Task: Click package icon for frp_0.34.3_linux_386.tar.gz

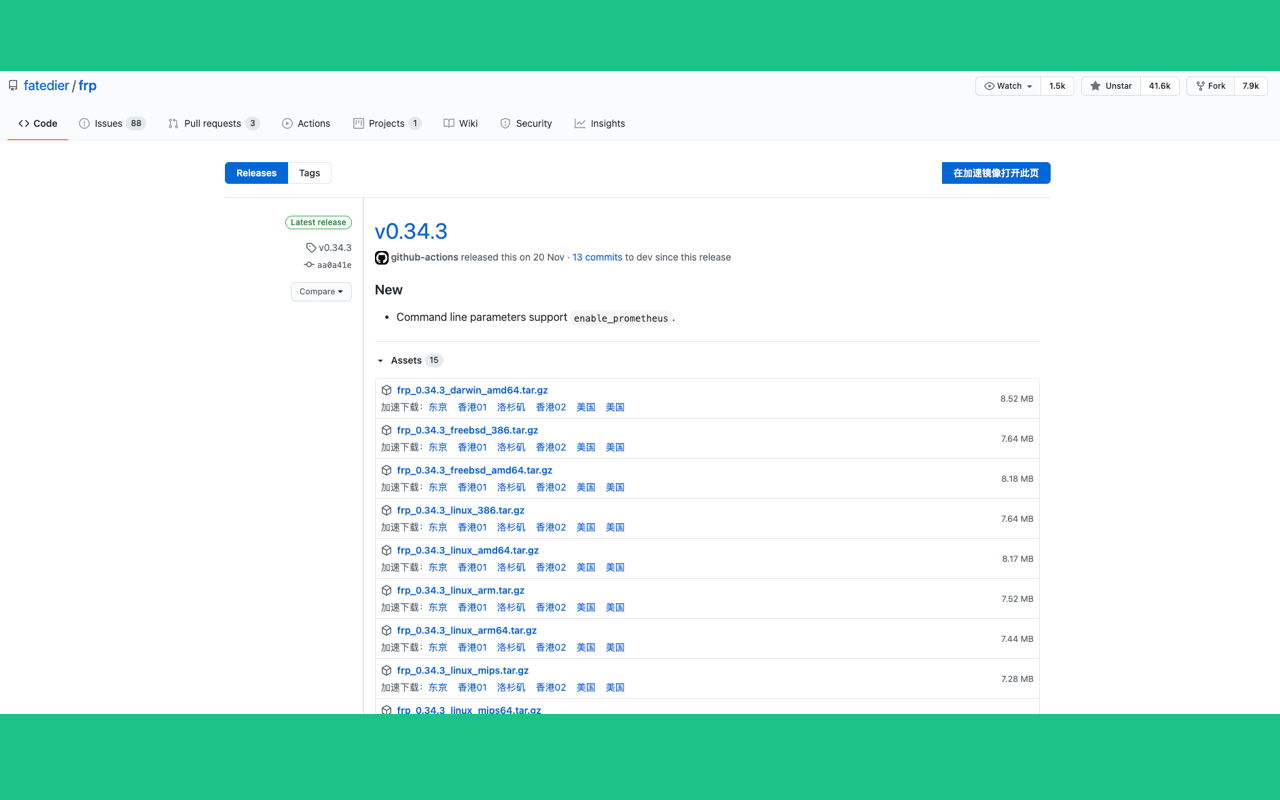Action: pos(387,510)
